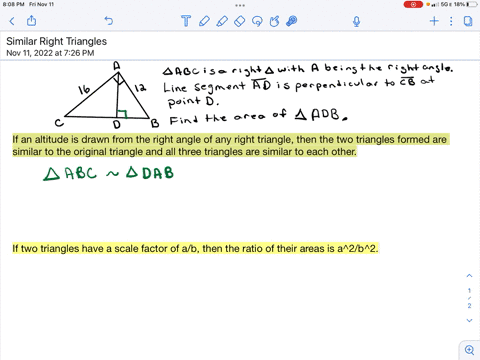The height and width of the screenshot is (360, 480).
Task: Tap the scale factor areas sentence
Action: [195, 248]
